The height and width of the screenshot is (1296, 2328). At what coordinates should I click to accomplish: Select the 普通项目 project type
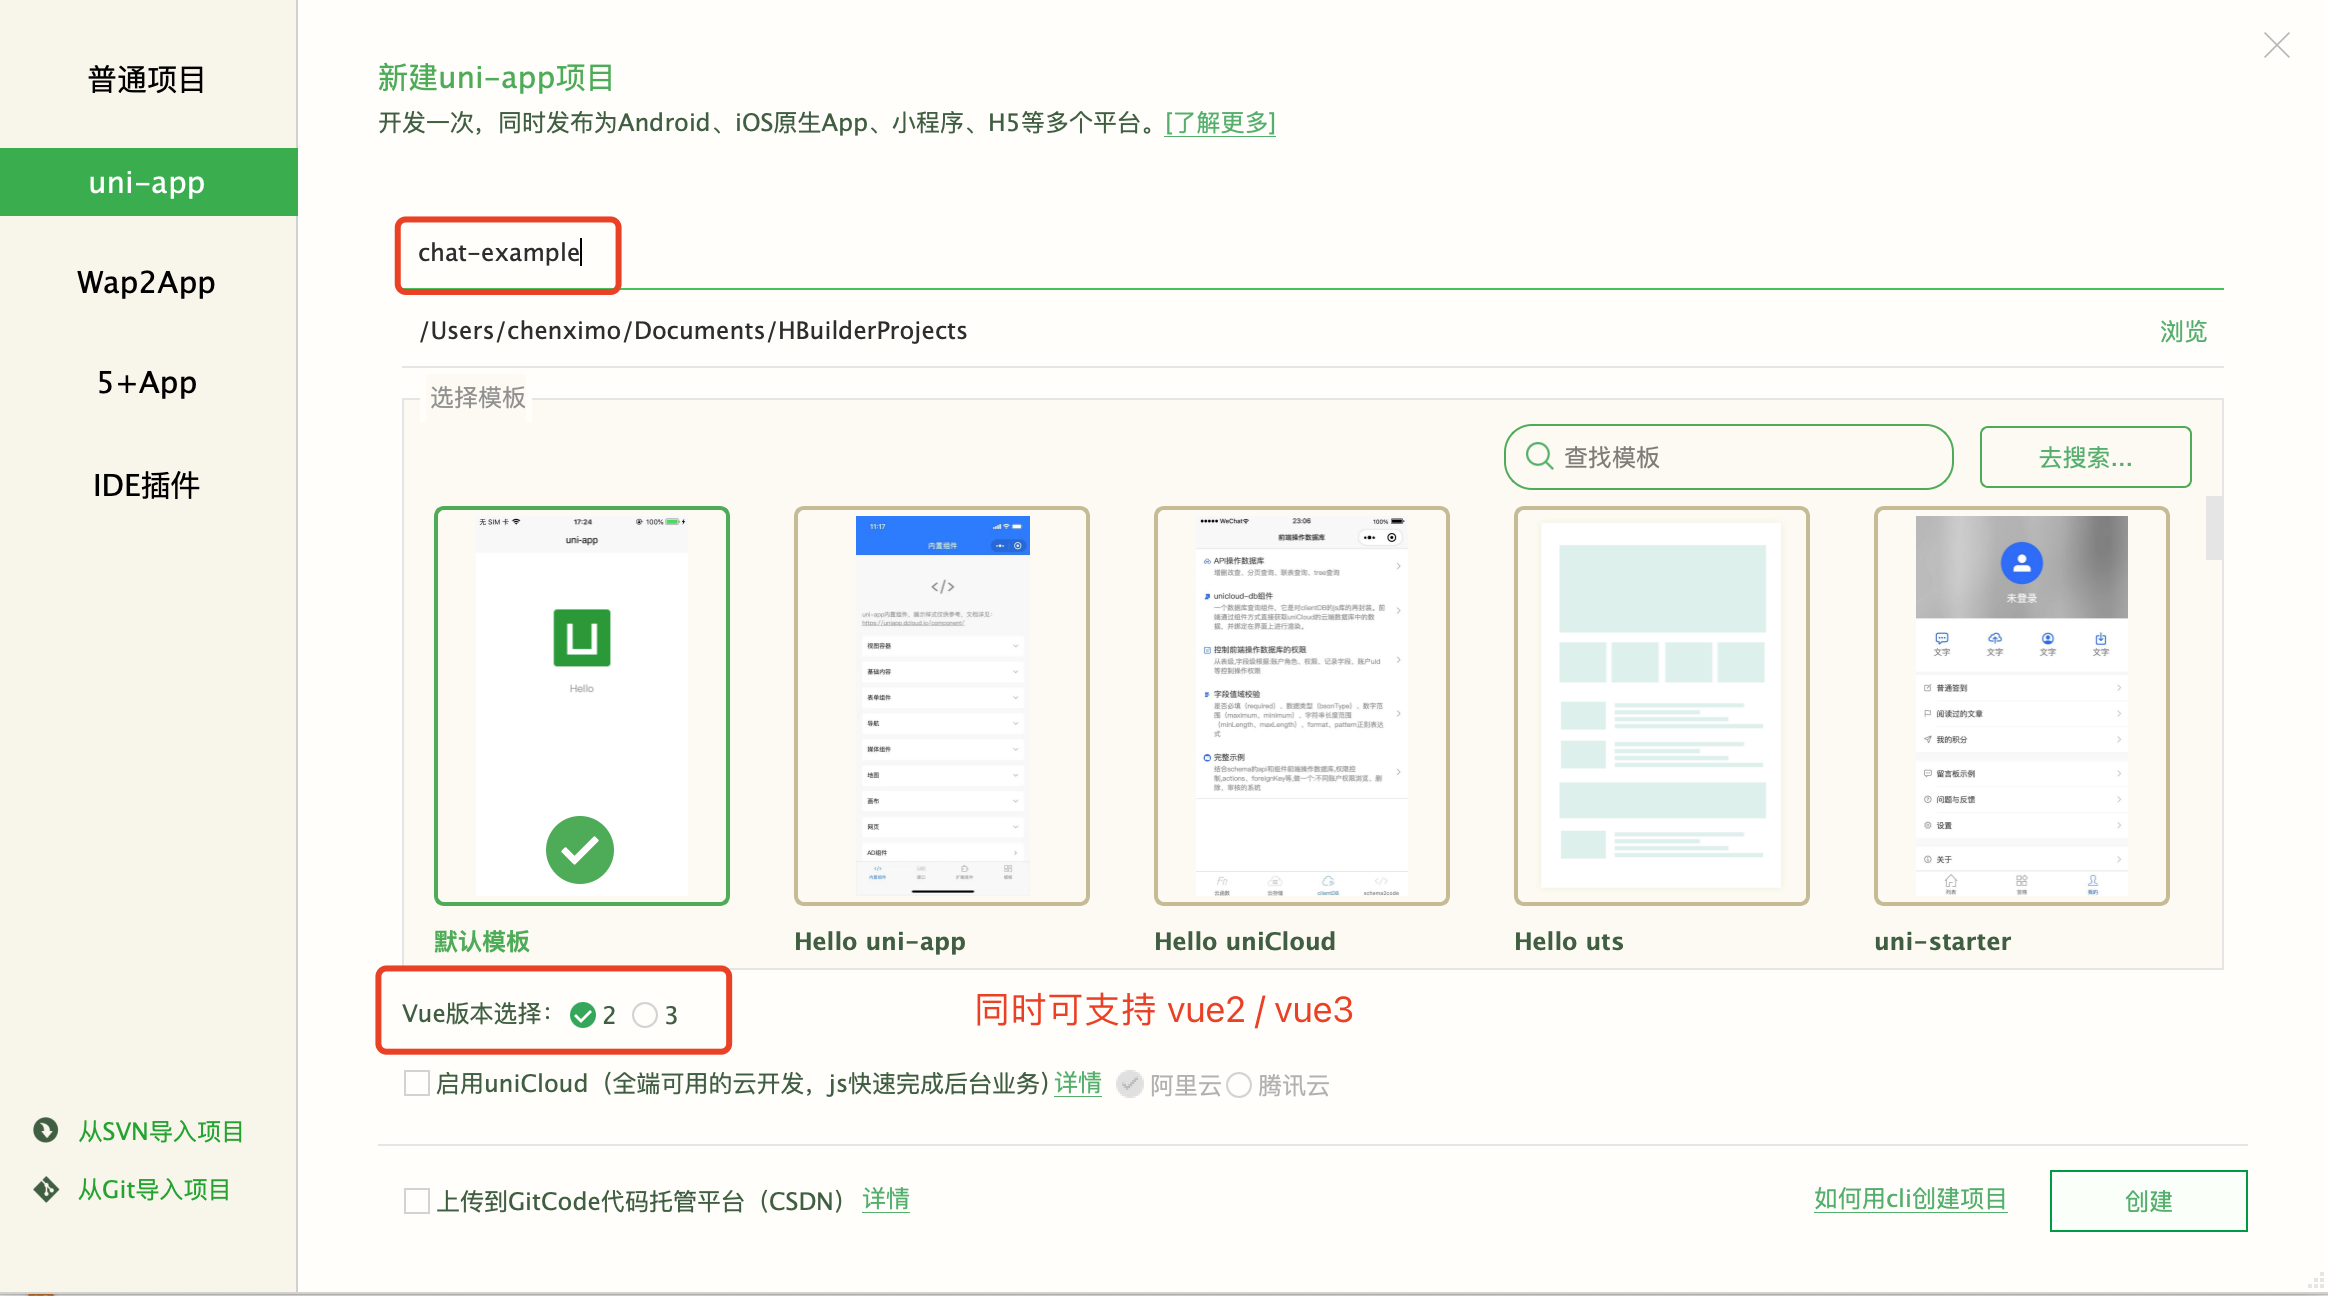(147, 79)
